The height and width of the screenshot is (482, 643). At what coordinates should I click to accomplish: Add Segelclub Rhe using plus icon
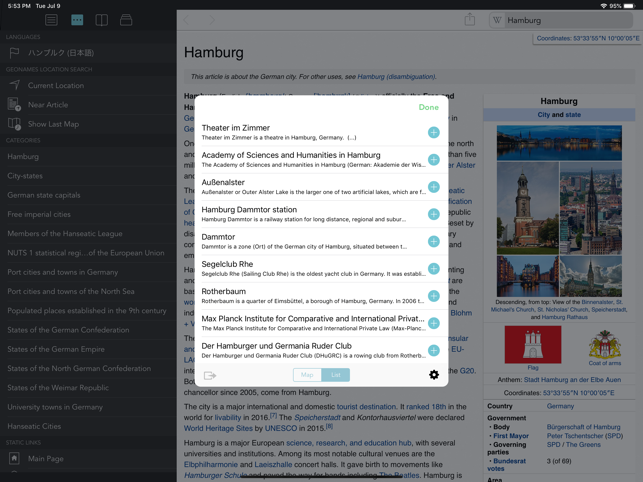pyautogui.click(x=433, y=269)
